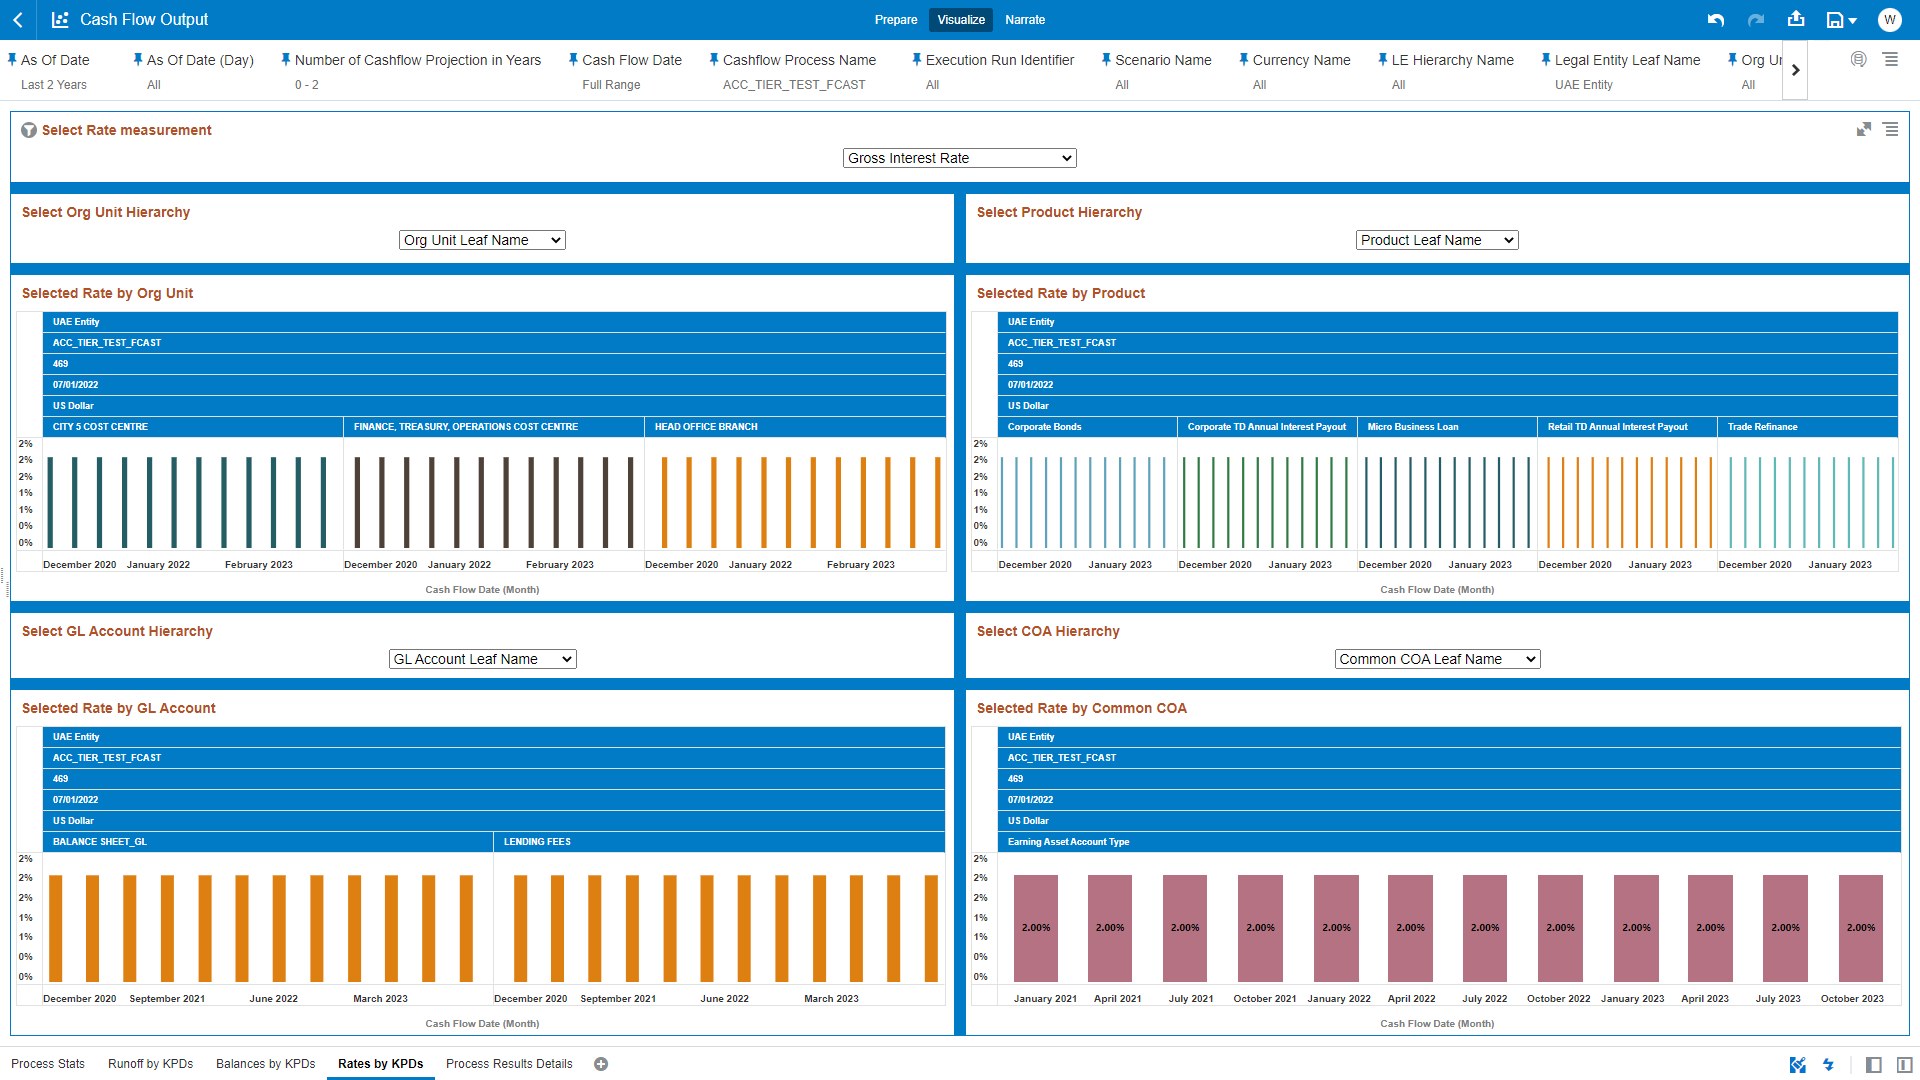
Task: Add a new canvas with plus icon
Action: tap(601, 1064)
